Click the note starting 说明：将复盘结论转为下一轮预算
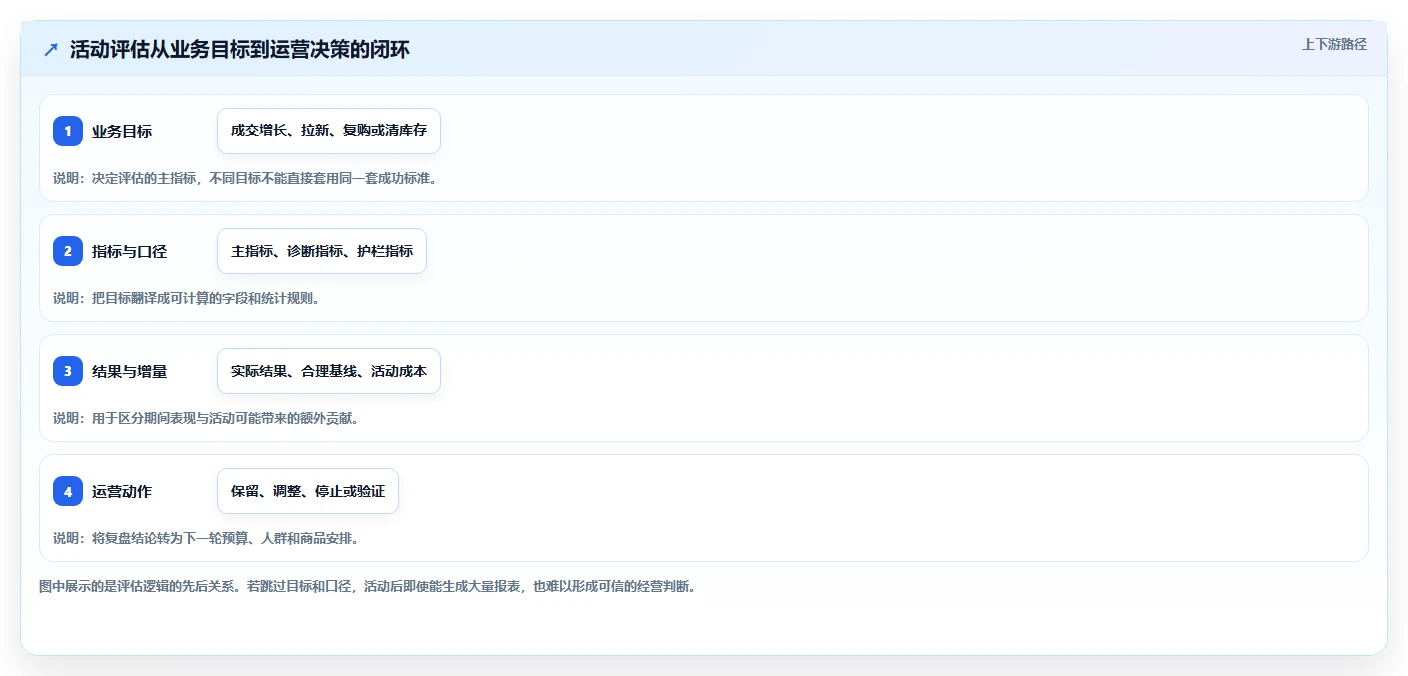Image resolution: width=1408 pixels, height=676 pixels. (206, 538)
